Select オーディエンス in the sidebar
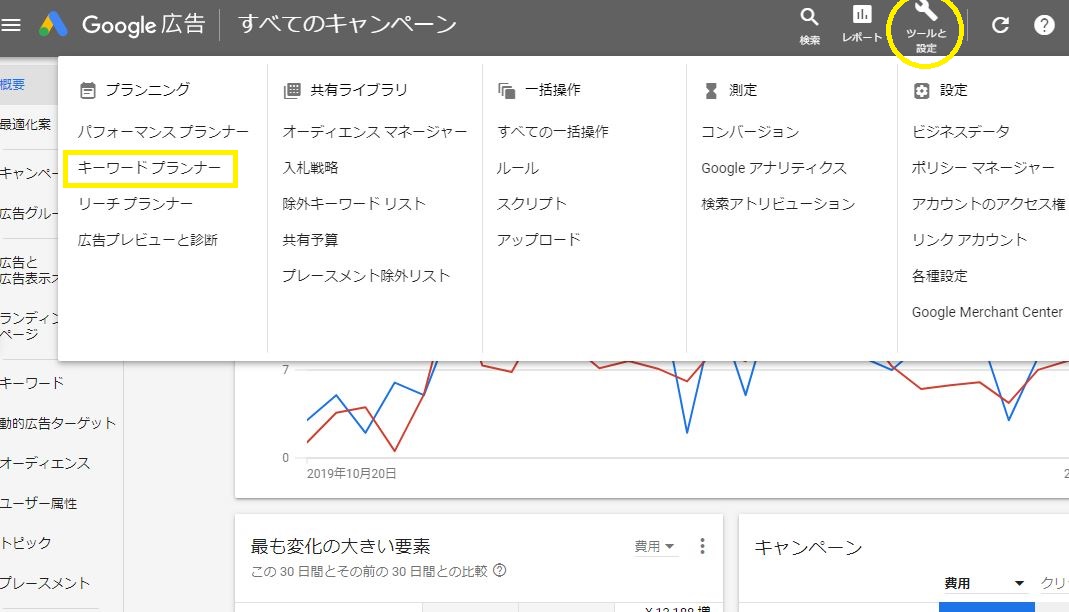 (x=45, y=463)
